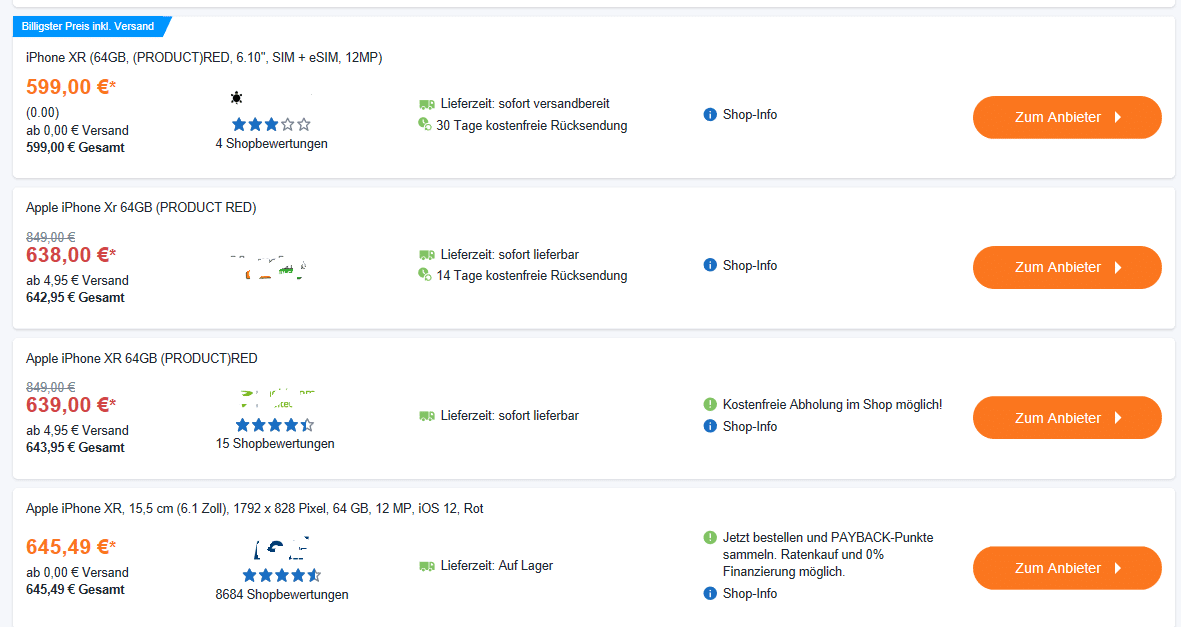Screen dimensions: 1181x627
Task: Click 'Lieferzeit: sofort lieferbar' in the 639,00 € offer
Action: click(x=510, y=416)
